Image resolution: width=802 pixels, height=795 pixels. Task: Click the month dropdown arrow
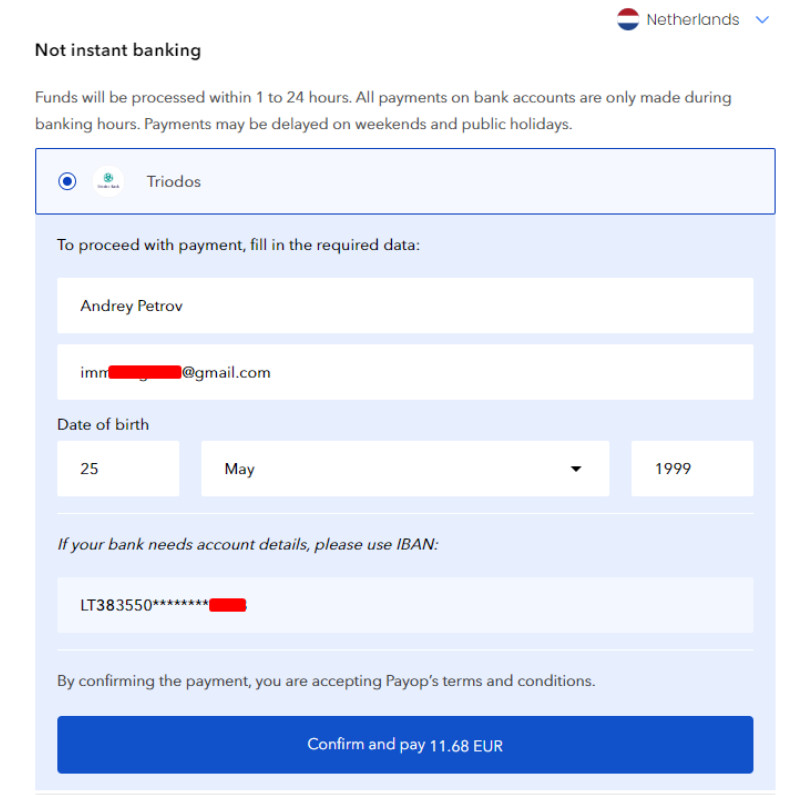(576, 469)
